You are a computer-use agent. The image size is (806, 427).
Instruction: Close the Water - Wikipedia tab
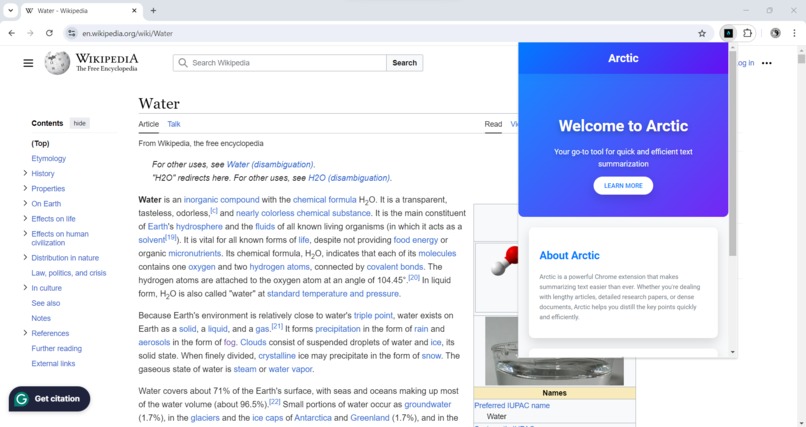click(134, 10)
